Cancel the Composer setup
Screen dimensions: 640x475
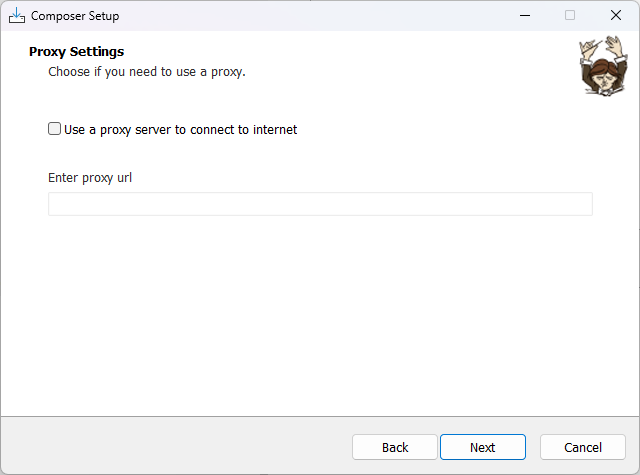[x=582, y=447]
